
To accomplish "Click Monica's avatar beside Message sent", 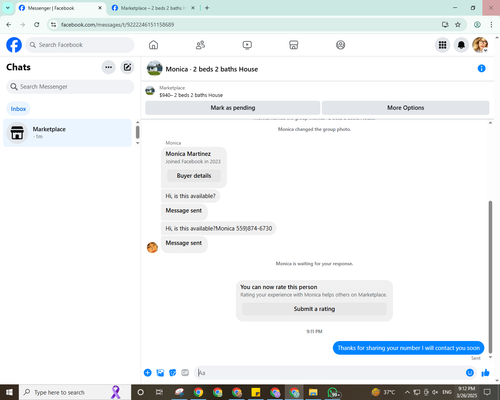I will (x=152, y=247).
